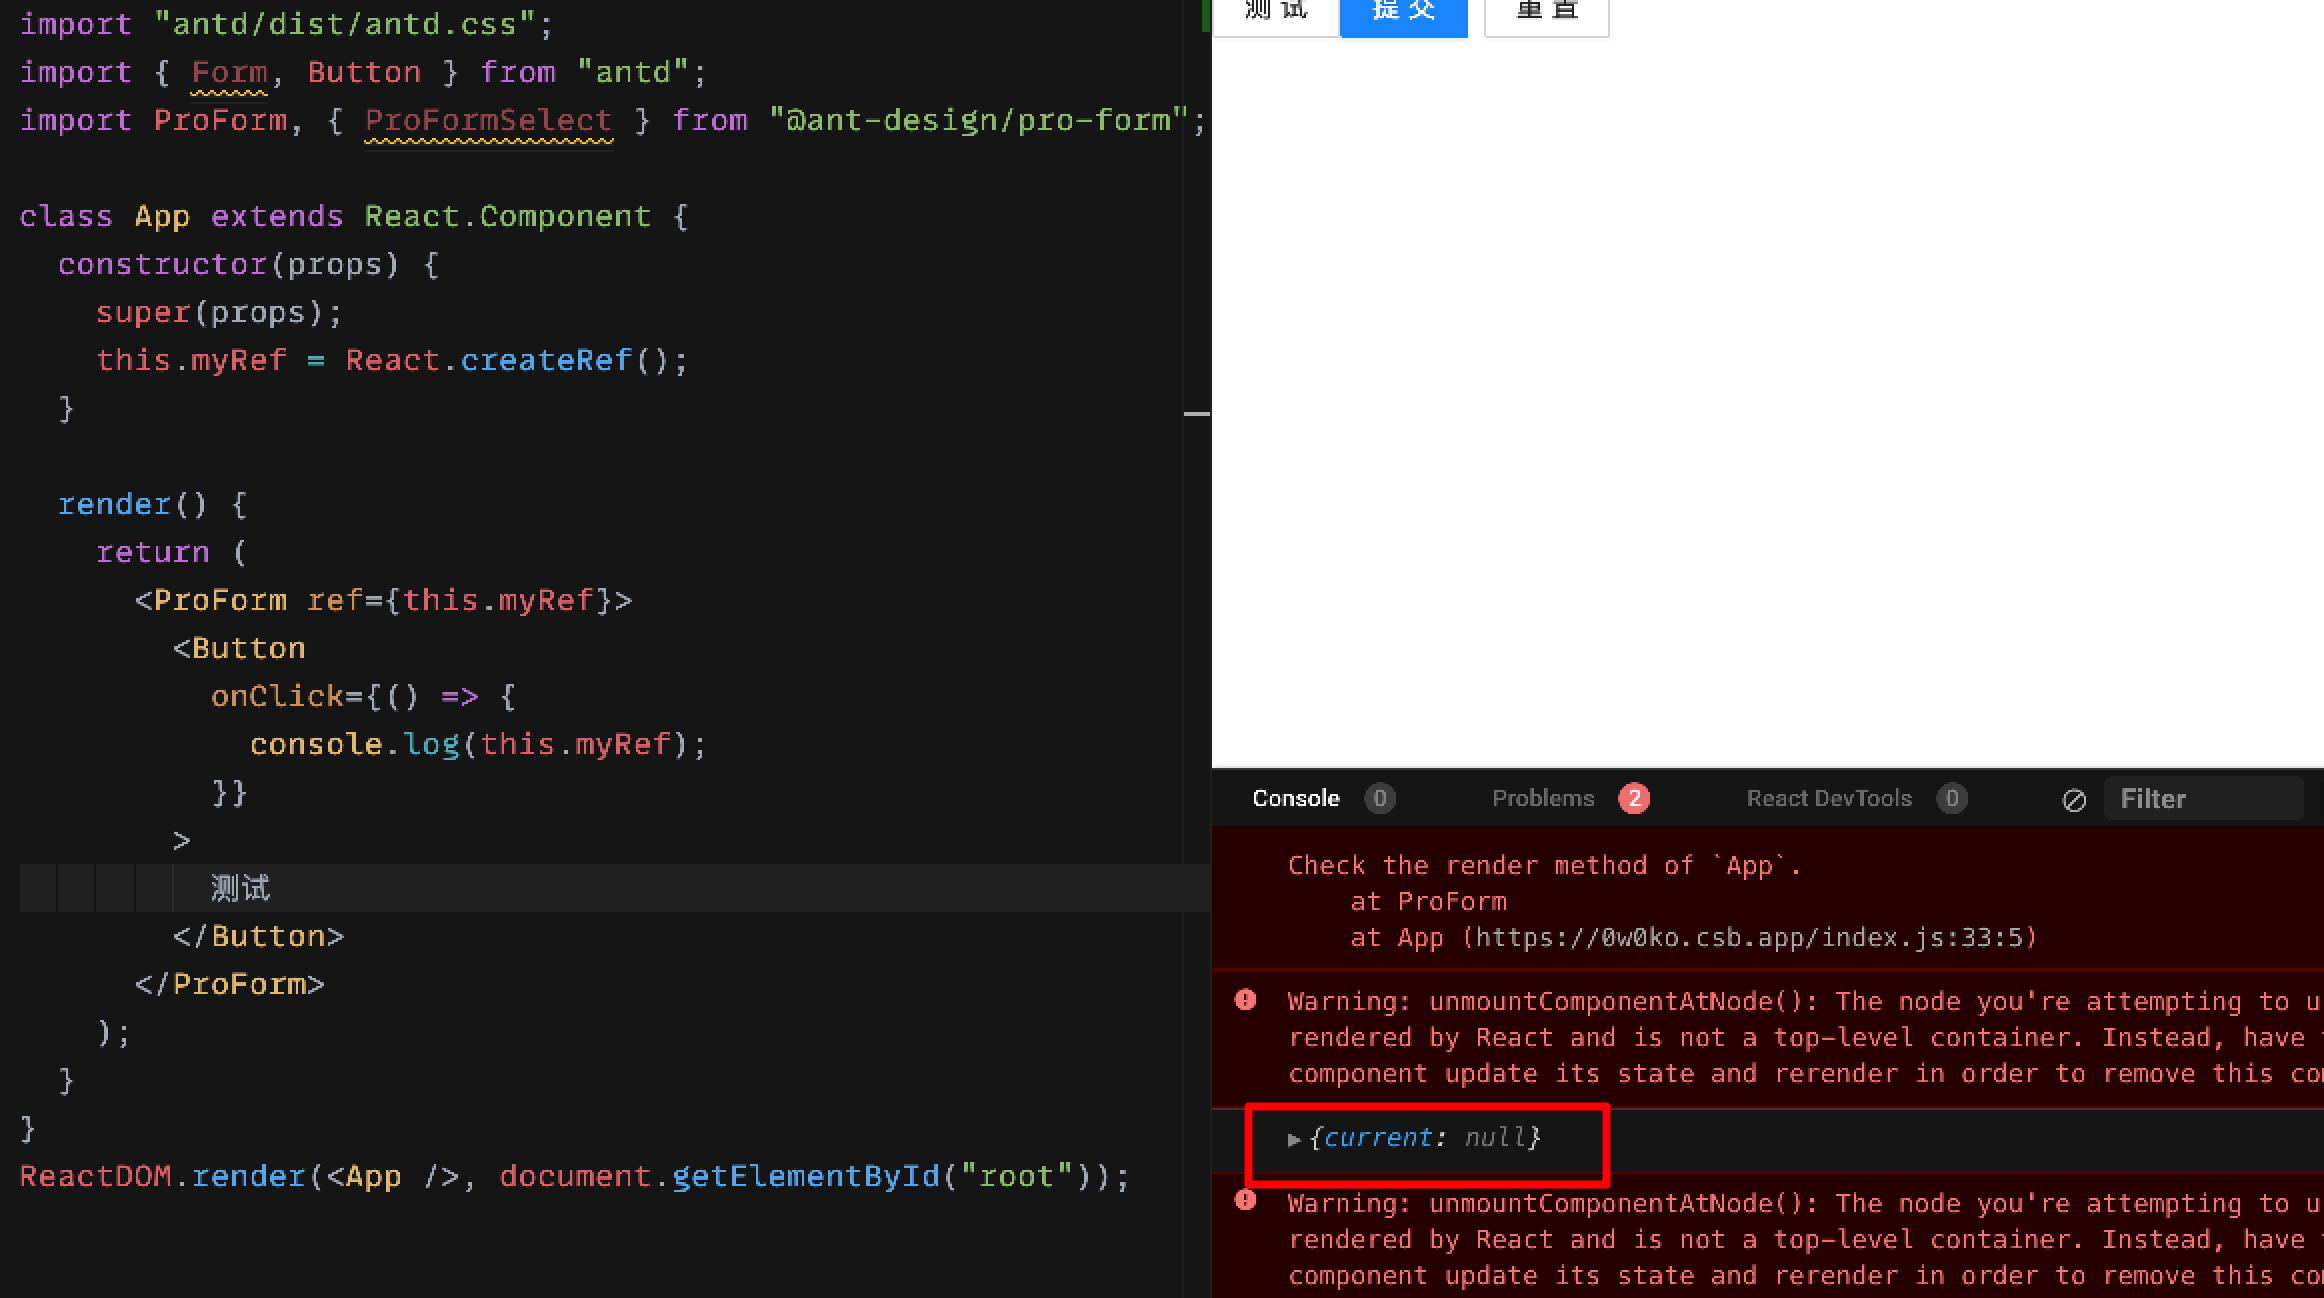The height and width of the screenshot is (1298, 2324).
Task: Click the clear console icon
Action: pos(2075,799)
